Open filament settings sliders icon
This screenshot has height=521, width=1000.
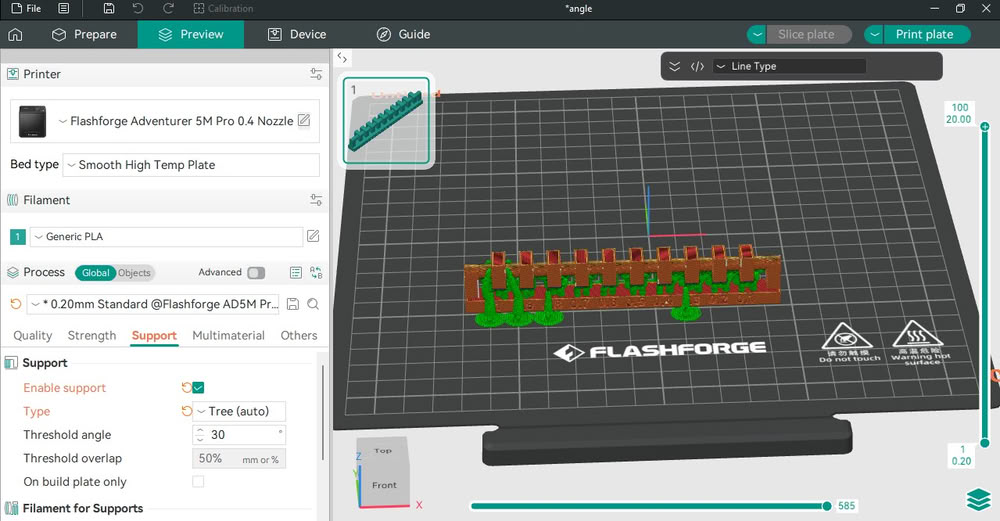tap(316, 200)
